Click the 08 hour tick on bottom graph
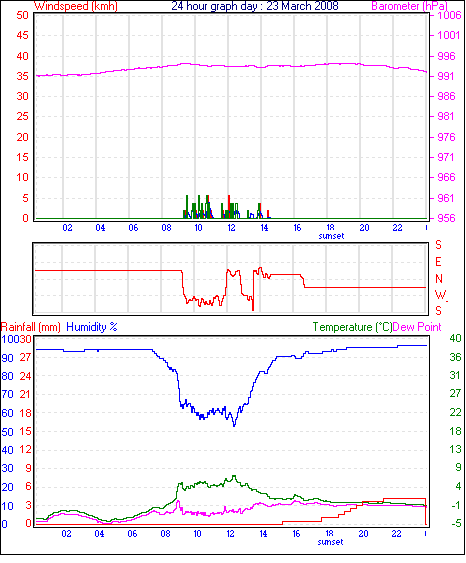Screen dimensions: 466x563 click(x=165, y=534)
